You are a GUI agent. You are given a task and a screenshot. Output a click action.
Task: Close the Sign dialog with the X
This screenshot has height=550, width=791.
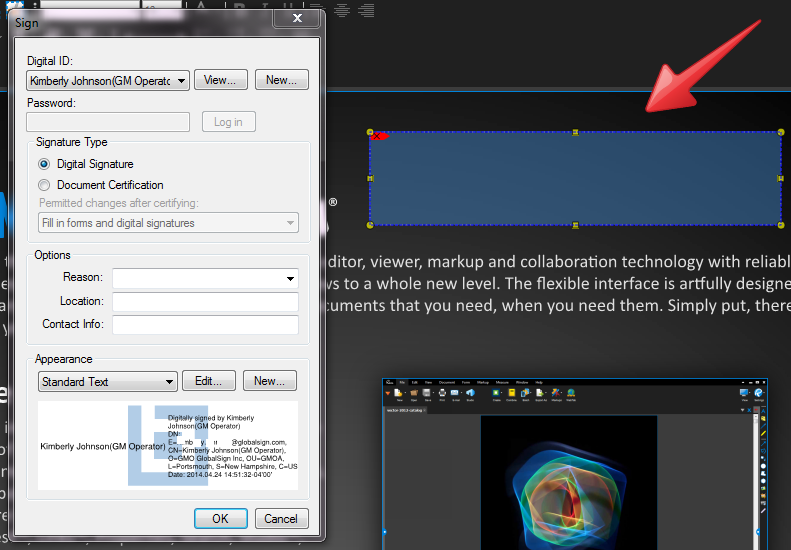point(298,18)
